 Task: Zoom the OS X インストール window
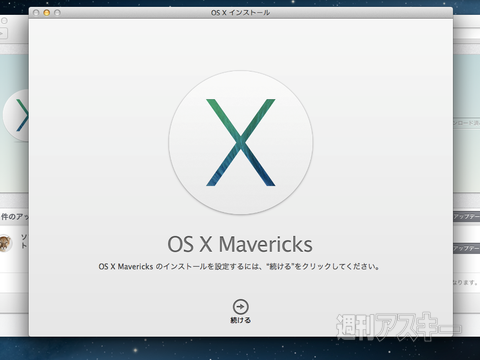coord(57,13)
